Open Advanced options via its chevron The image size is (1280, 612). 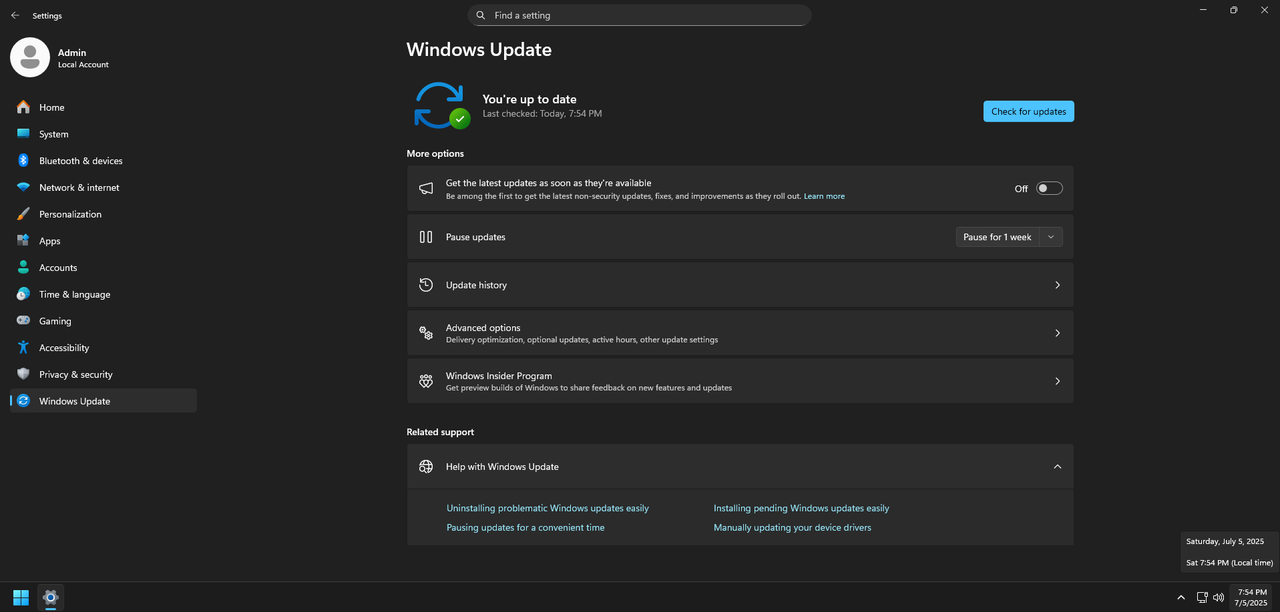(1057, 333)
